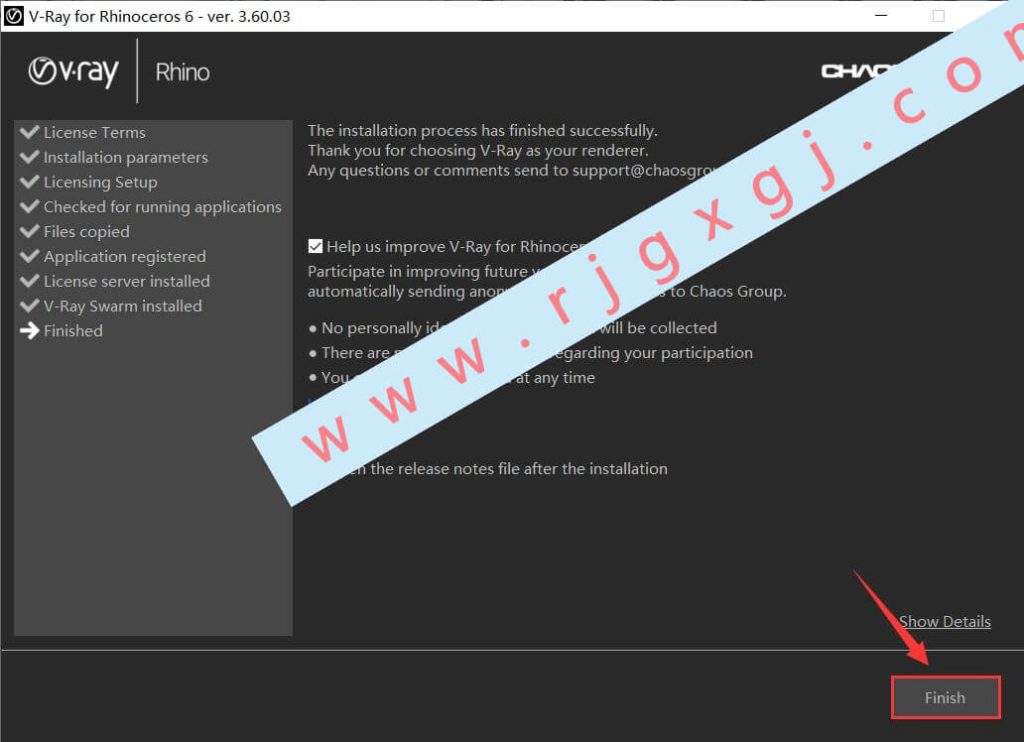Select the Finished step
Screen dimensions: 1024x742
pos(73,331)
